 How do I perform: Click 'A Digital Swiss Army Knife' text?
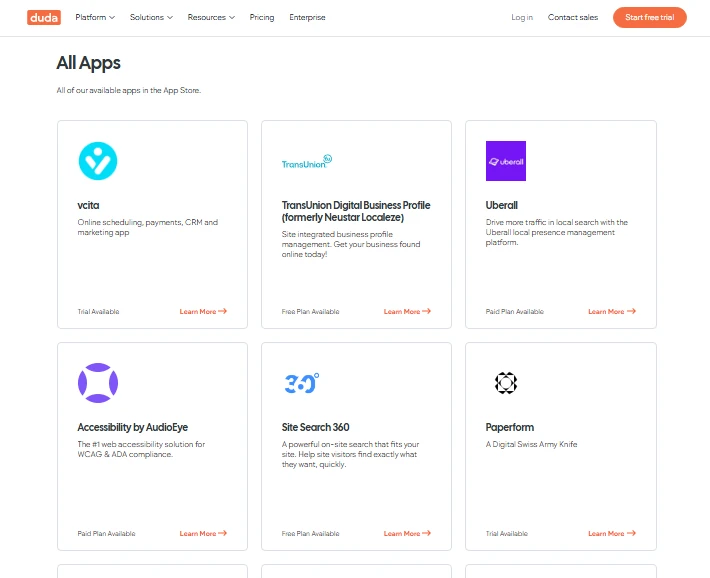532,444
